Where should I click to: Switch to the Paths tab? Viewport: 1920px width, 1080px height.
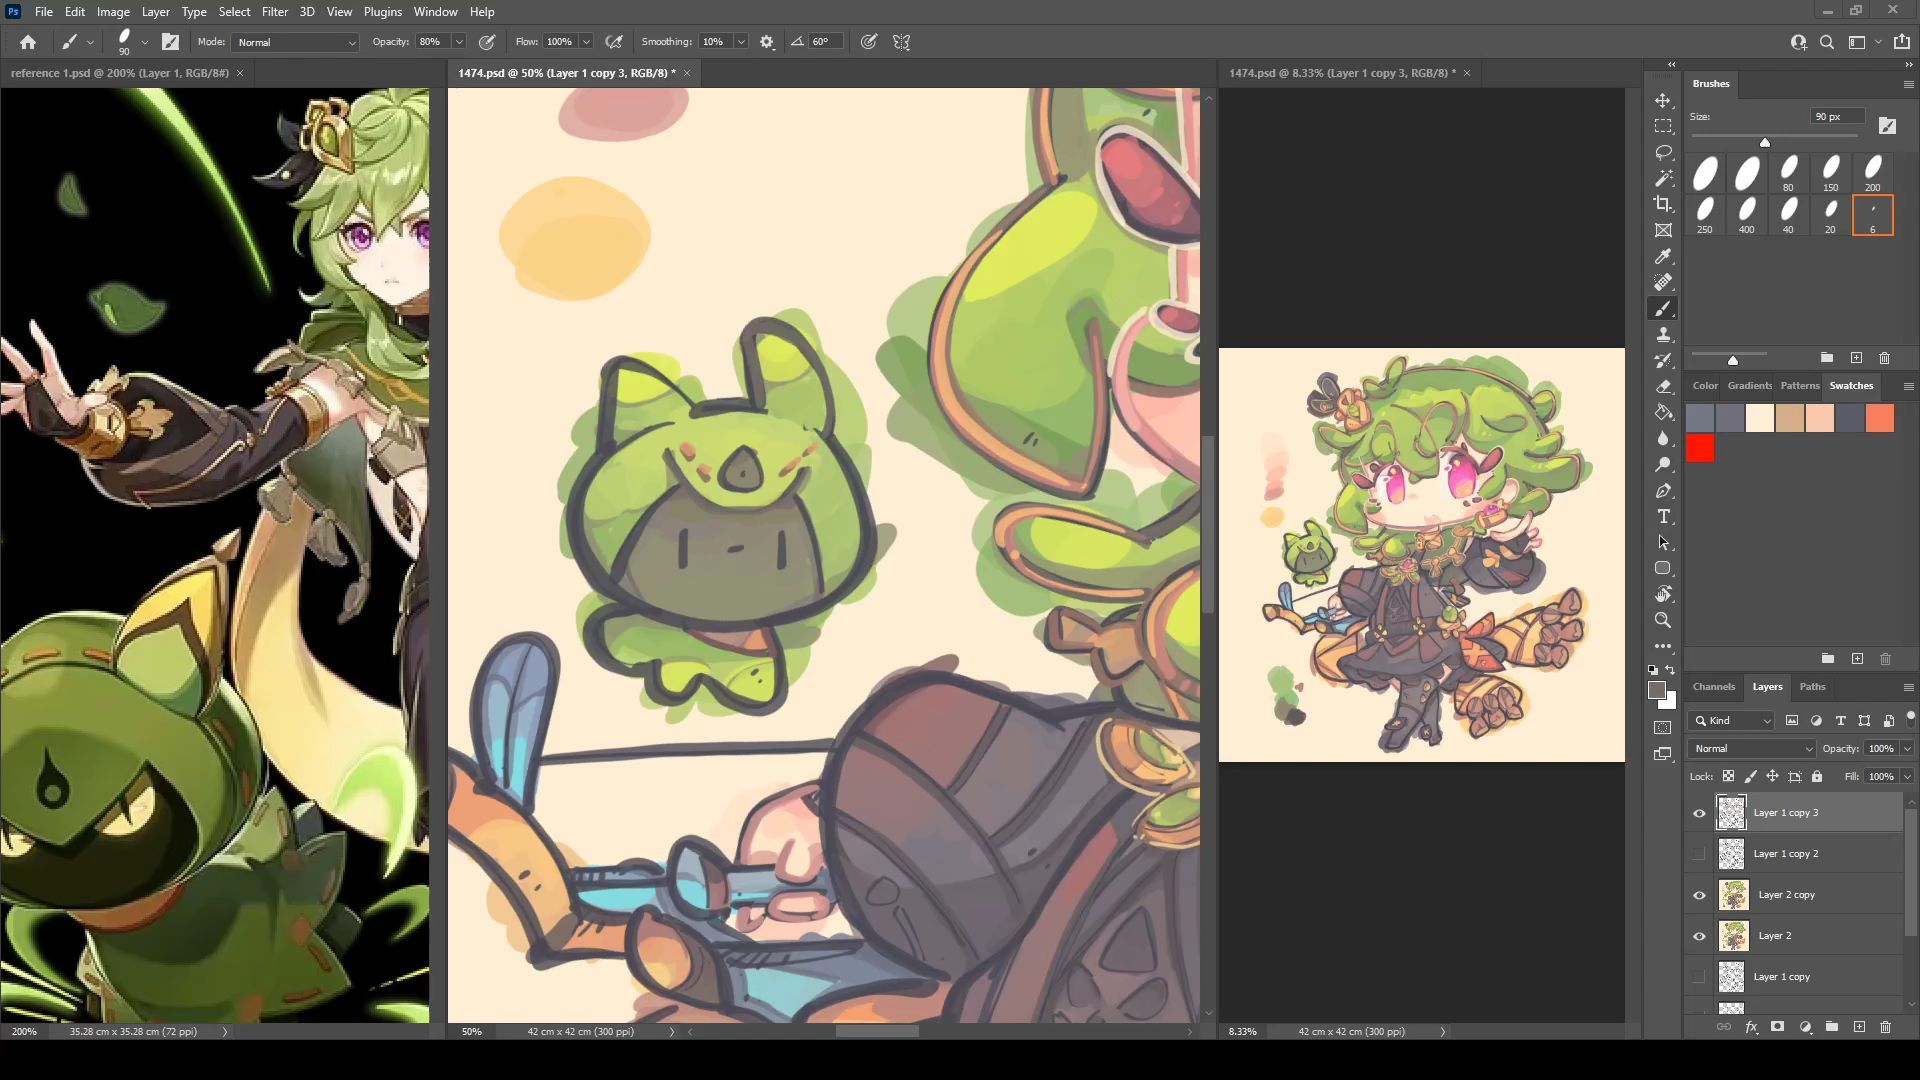[1812, 687]
